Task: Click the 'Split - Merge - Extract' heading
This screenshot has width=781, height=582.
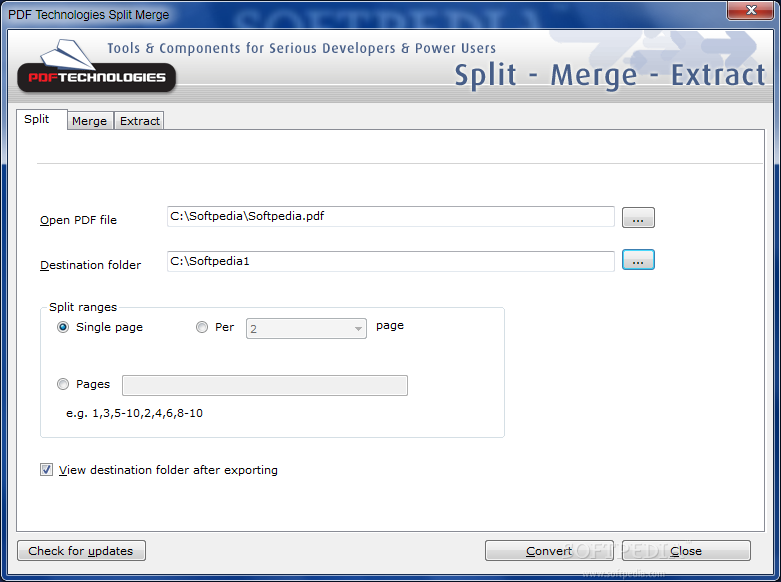Action: pos(610,75)
